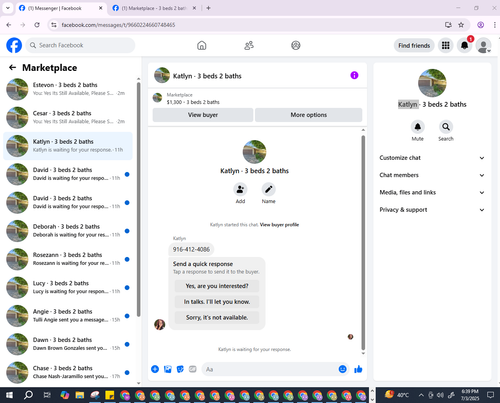
Task: Add people to the chat
Action: (240, 189)
